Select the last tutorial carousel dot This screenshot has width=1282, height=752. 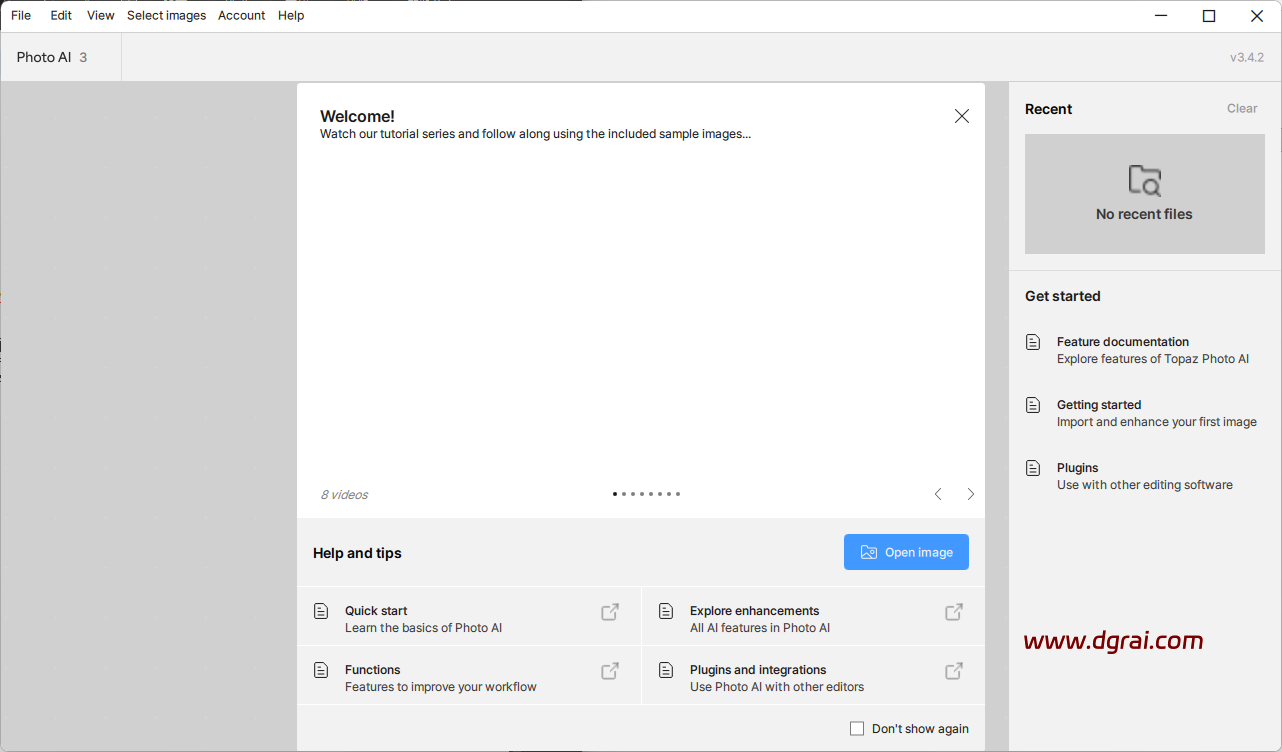pyautogui.click(x=678, y=494)
